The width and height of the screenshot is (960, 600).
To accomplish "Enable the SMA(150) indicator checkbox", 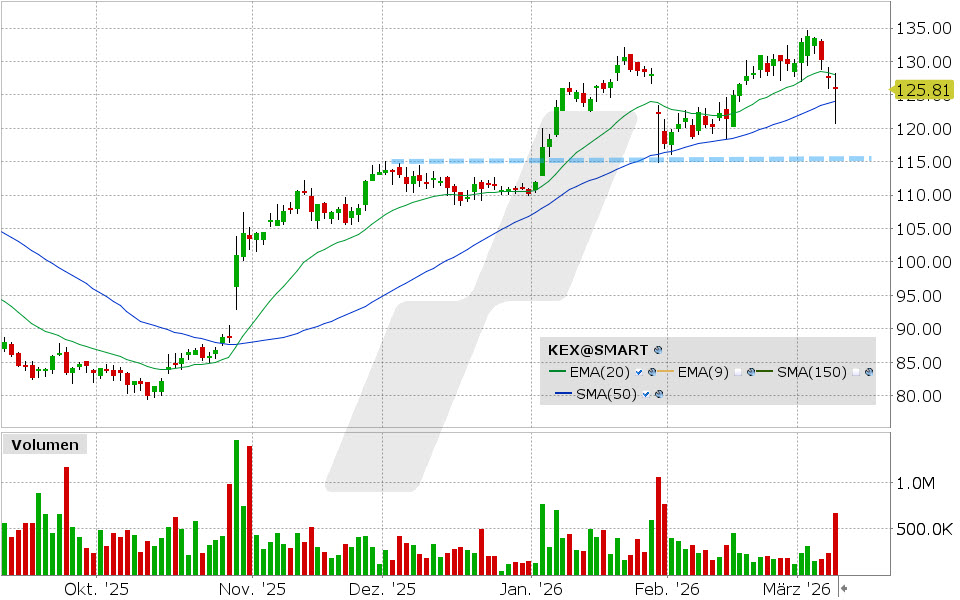I will 855,371.
